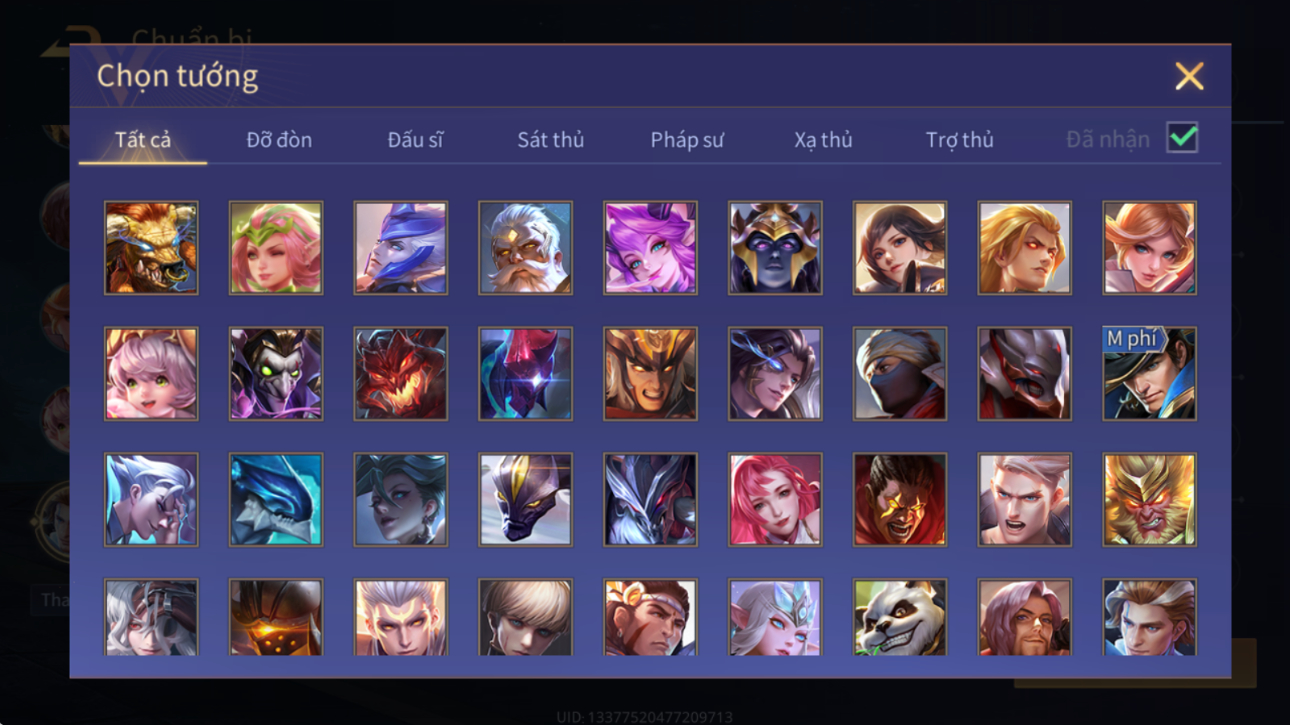Pick the pink-haired hero with green leaf crown

(276, 248)
